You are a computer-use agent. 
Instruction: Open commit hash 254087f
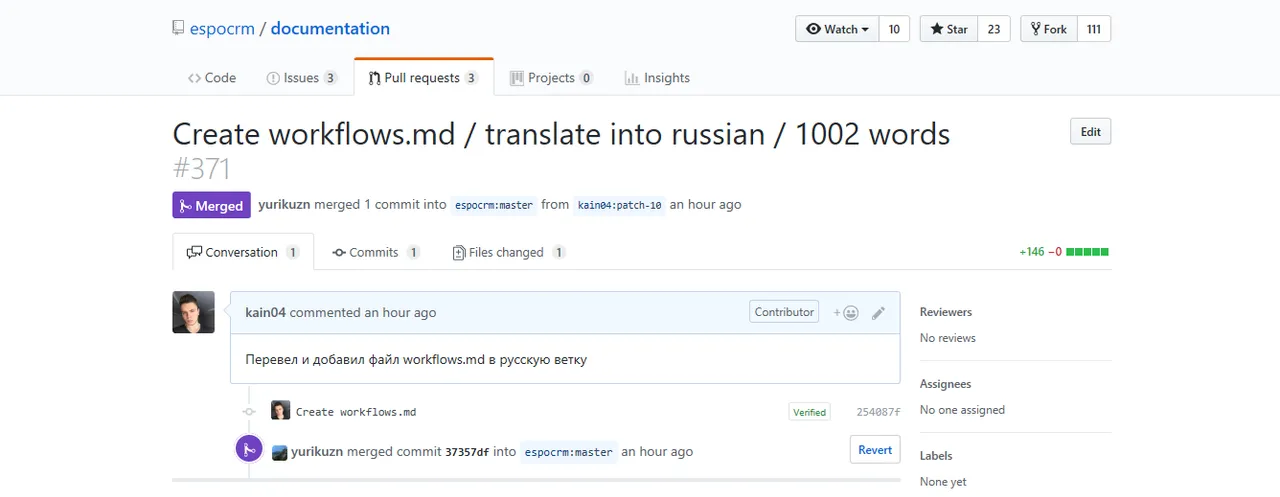click(x=878, y=412)
